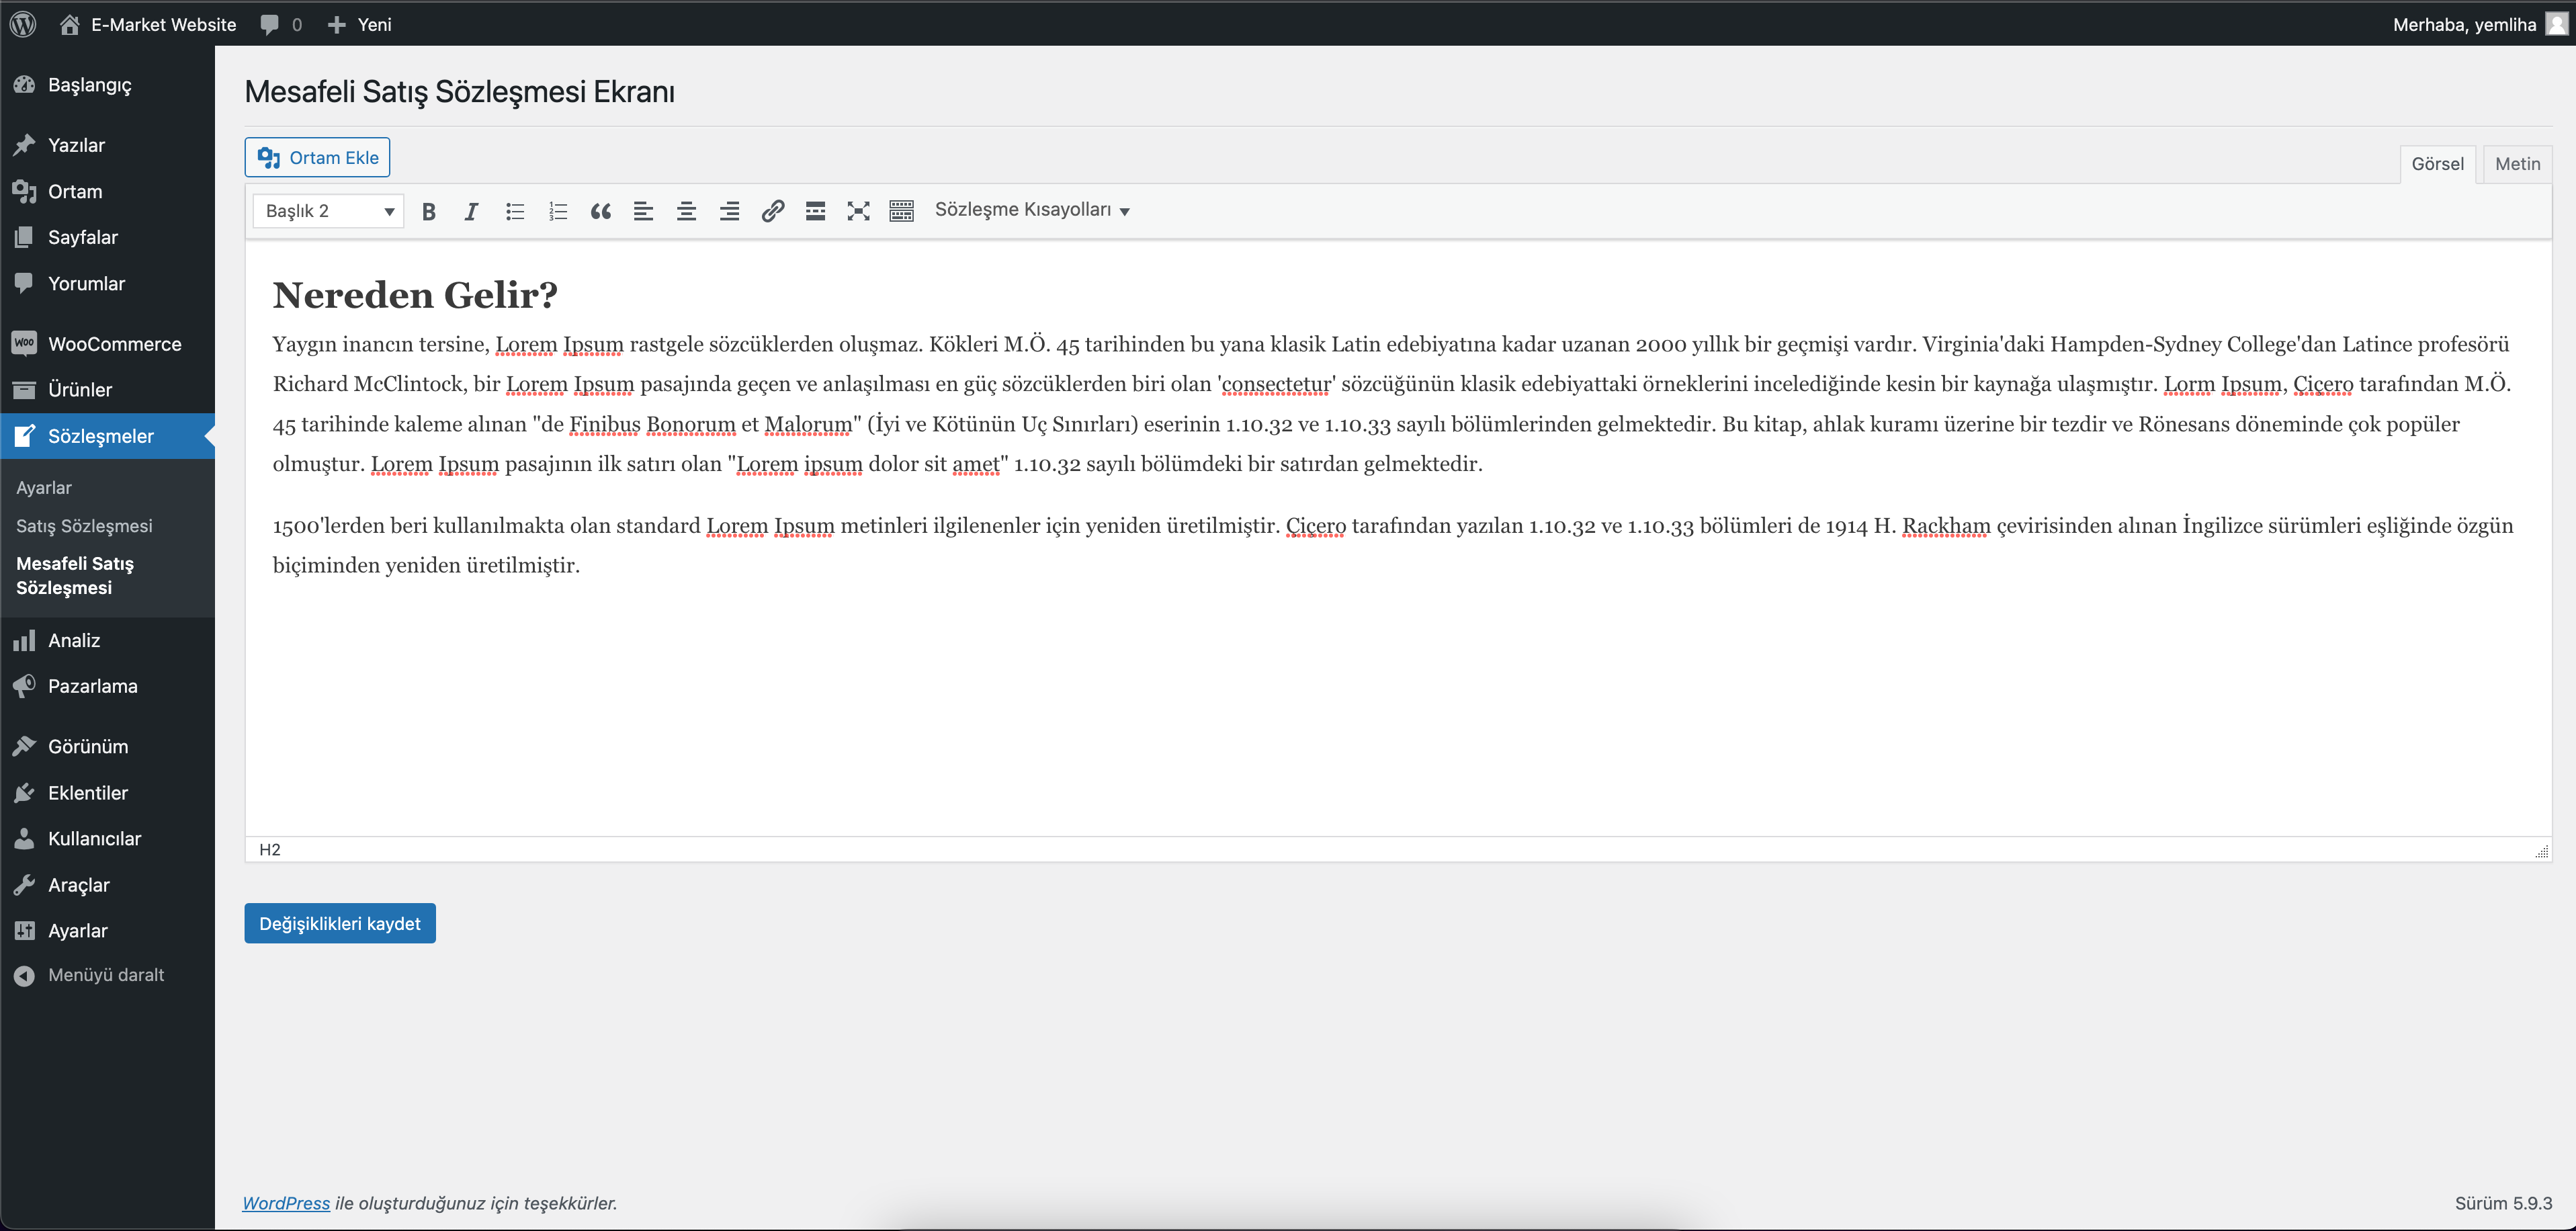Viewport: 2576px width, 1231px height.
Task: Insert a numbered list
Action: pos(558,211)
